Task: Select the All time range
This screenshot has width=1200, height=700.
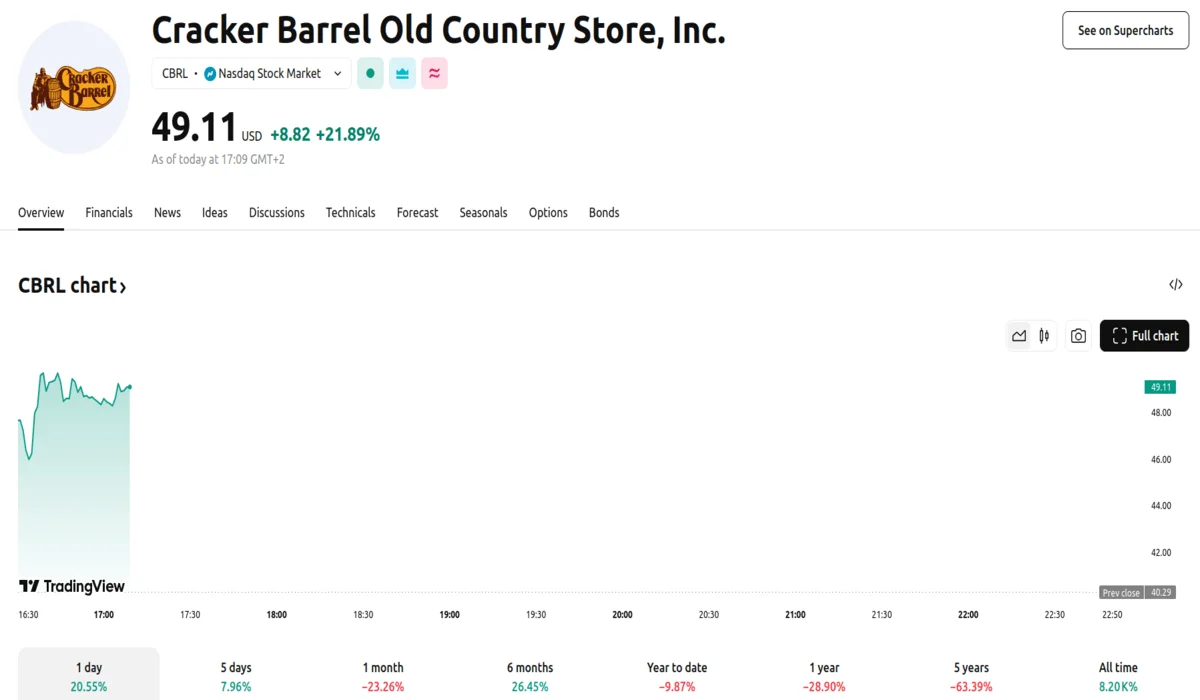Action: [1118, 676]
